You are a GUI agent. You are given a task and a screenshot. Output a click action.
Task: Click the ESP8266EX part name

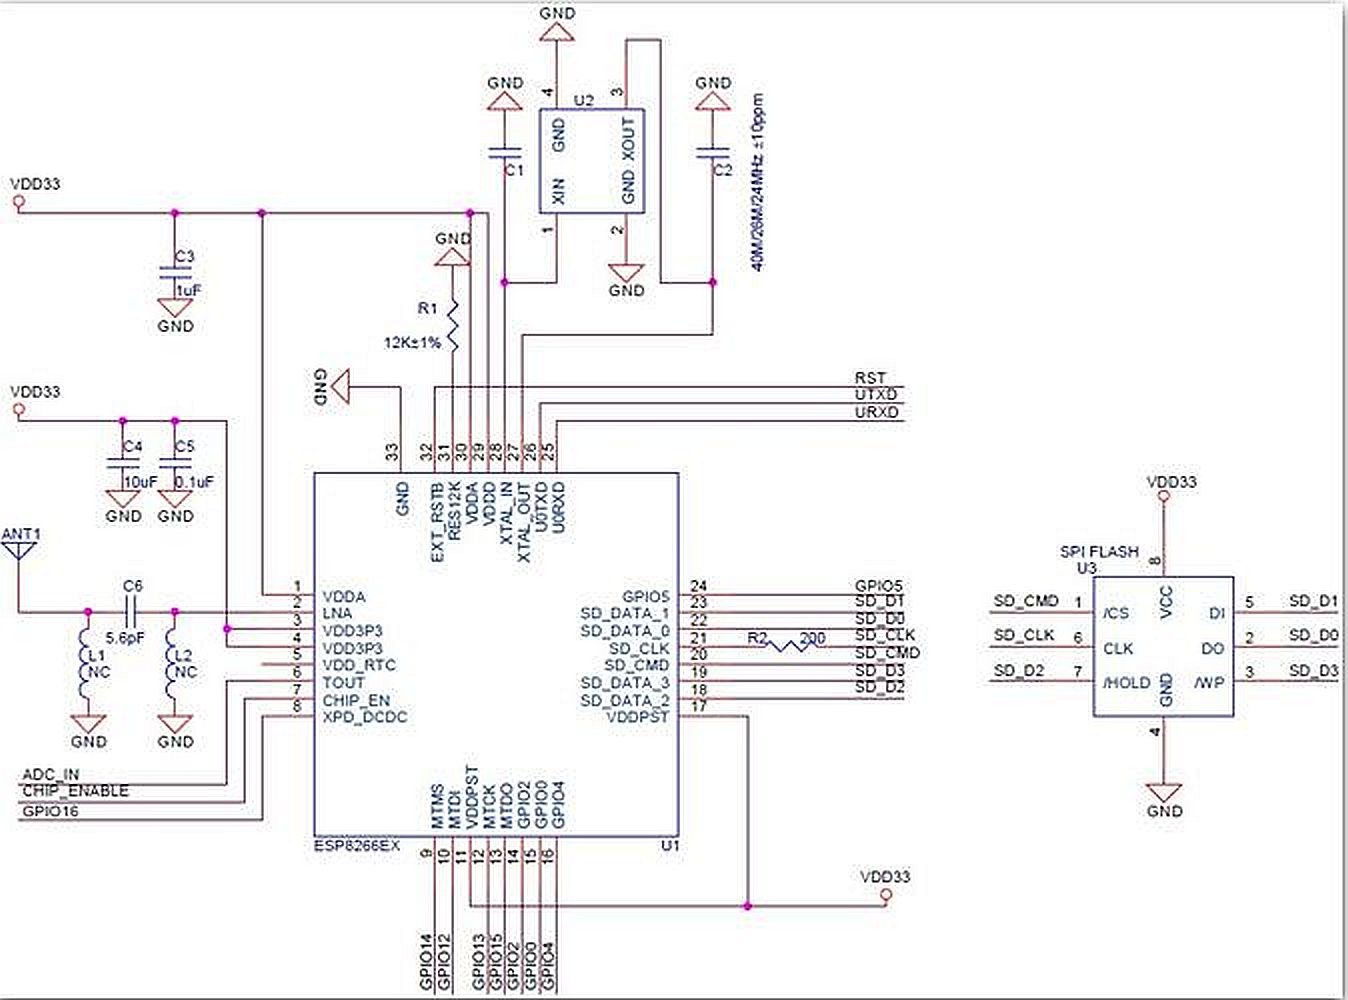356,846
